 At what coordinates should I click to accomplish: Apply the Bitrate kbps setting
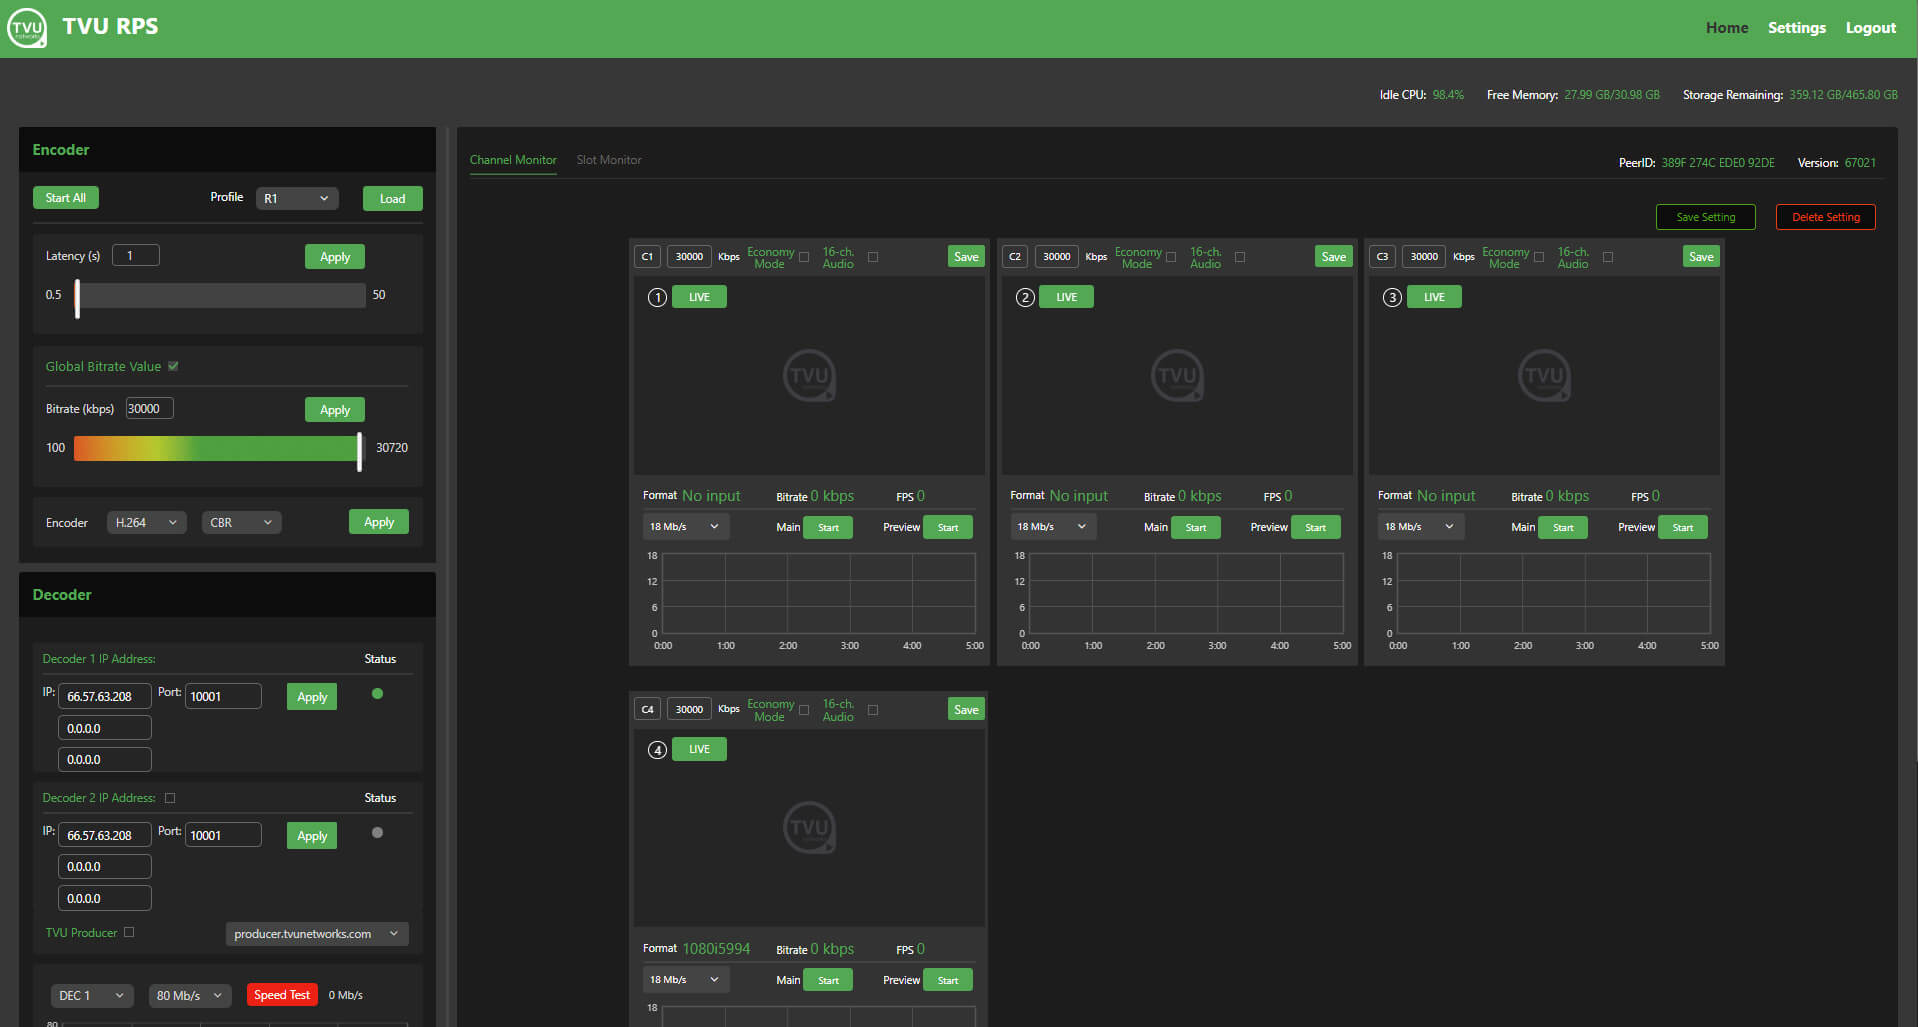tap(335, 409)
